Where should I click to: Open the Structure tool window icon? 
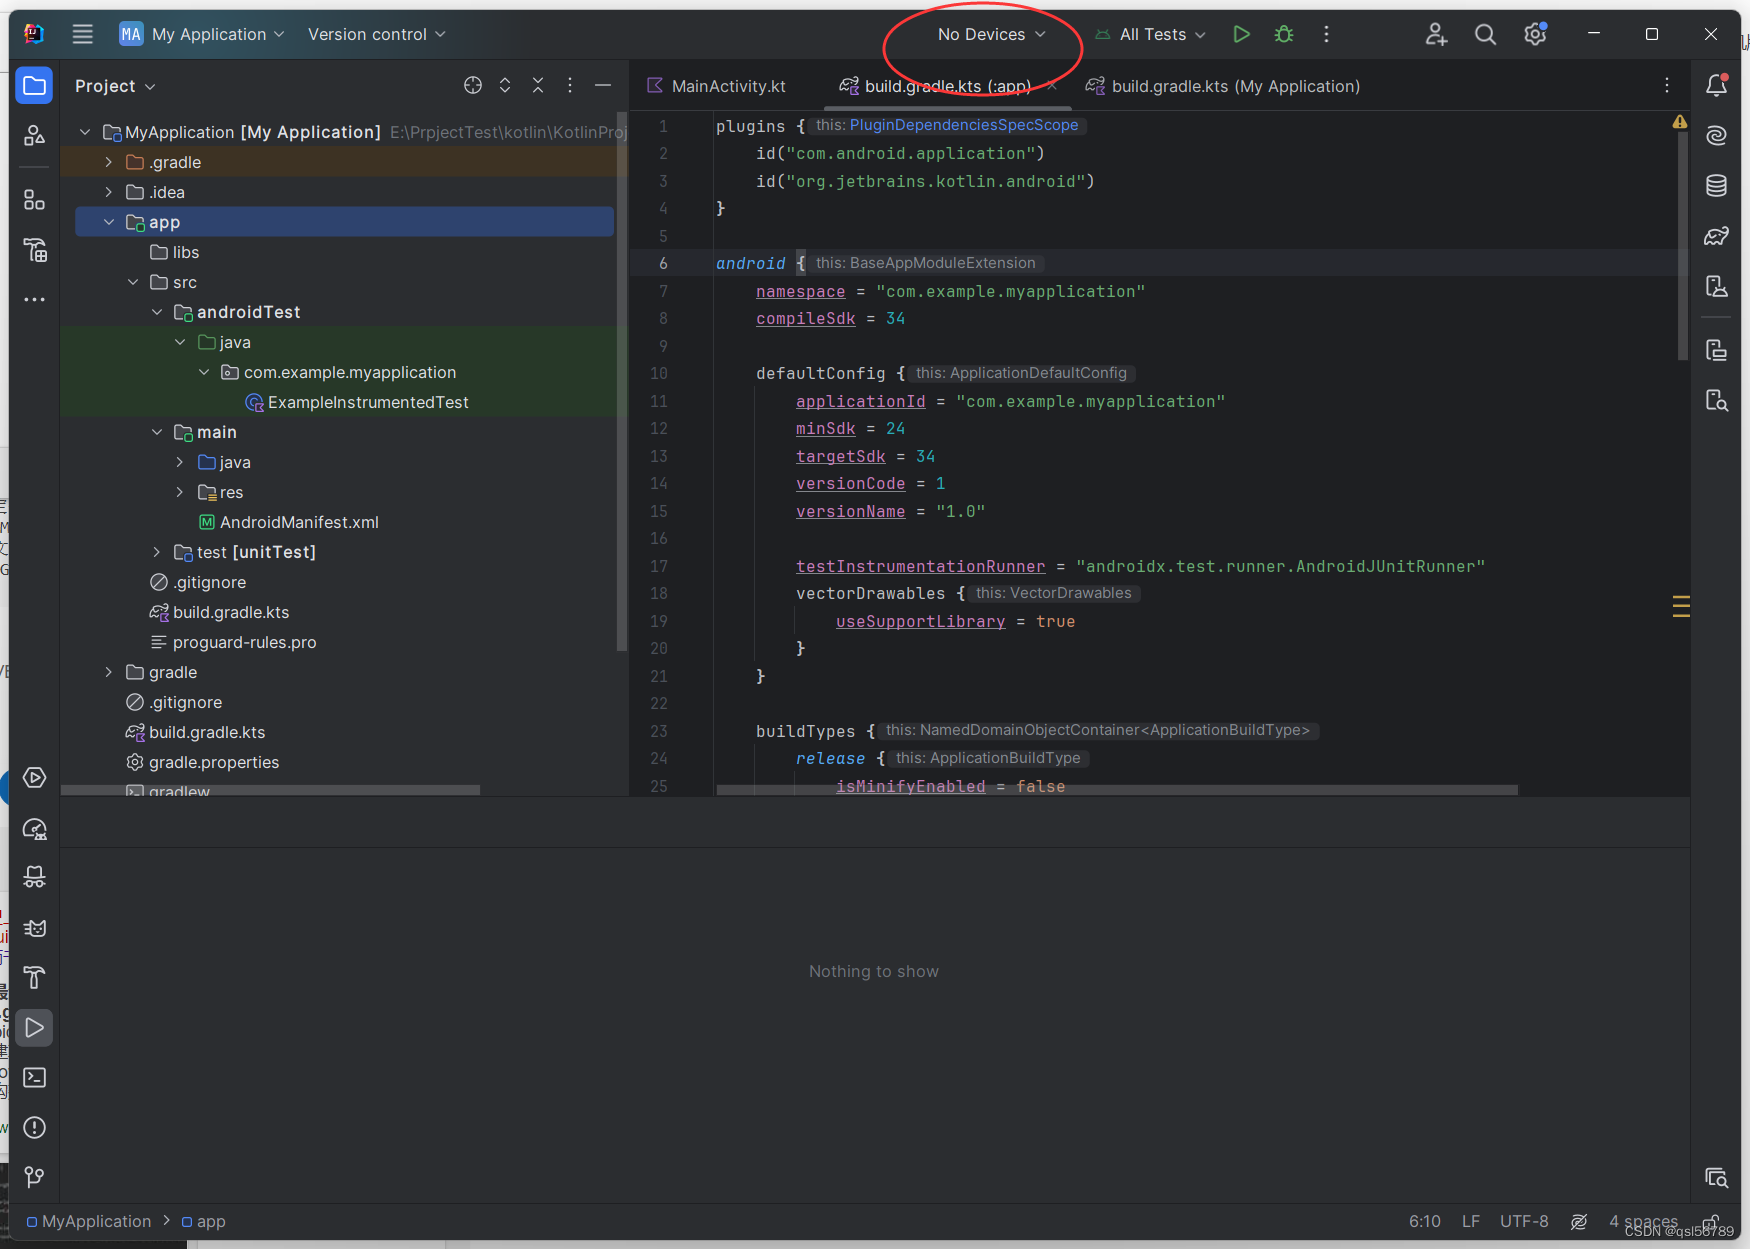(x=34, y=200)
